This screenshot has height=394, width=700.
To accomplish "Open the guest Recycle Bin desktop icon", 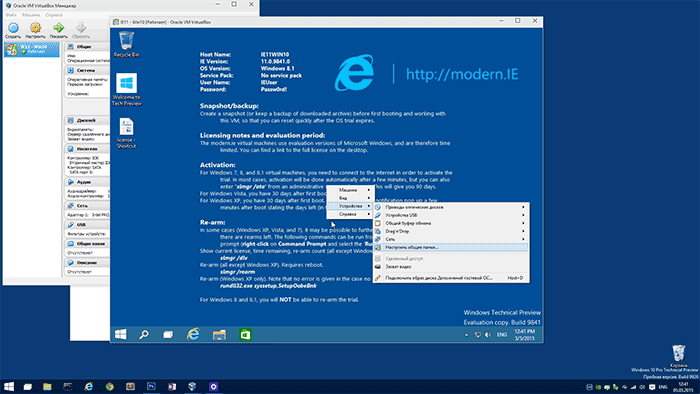I will point(126,44).
